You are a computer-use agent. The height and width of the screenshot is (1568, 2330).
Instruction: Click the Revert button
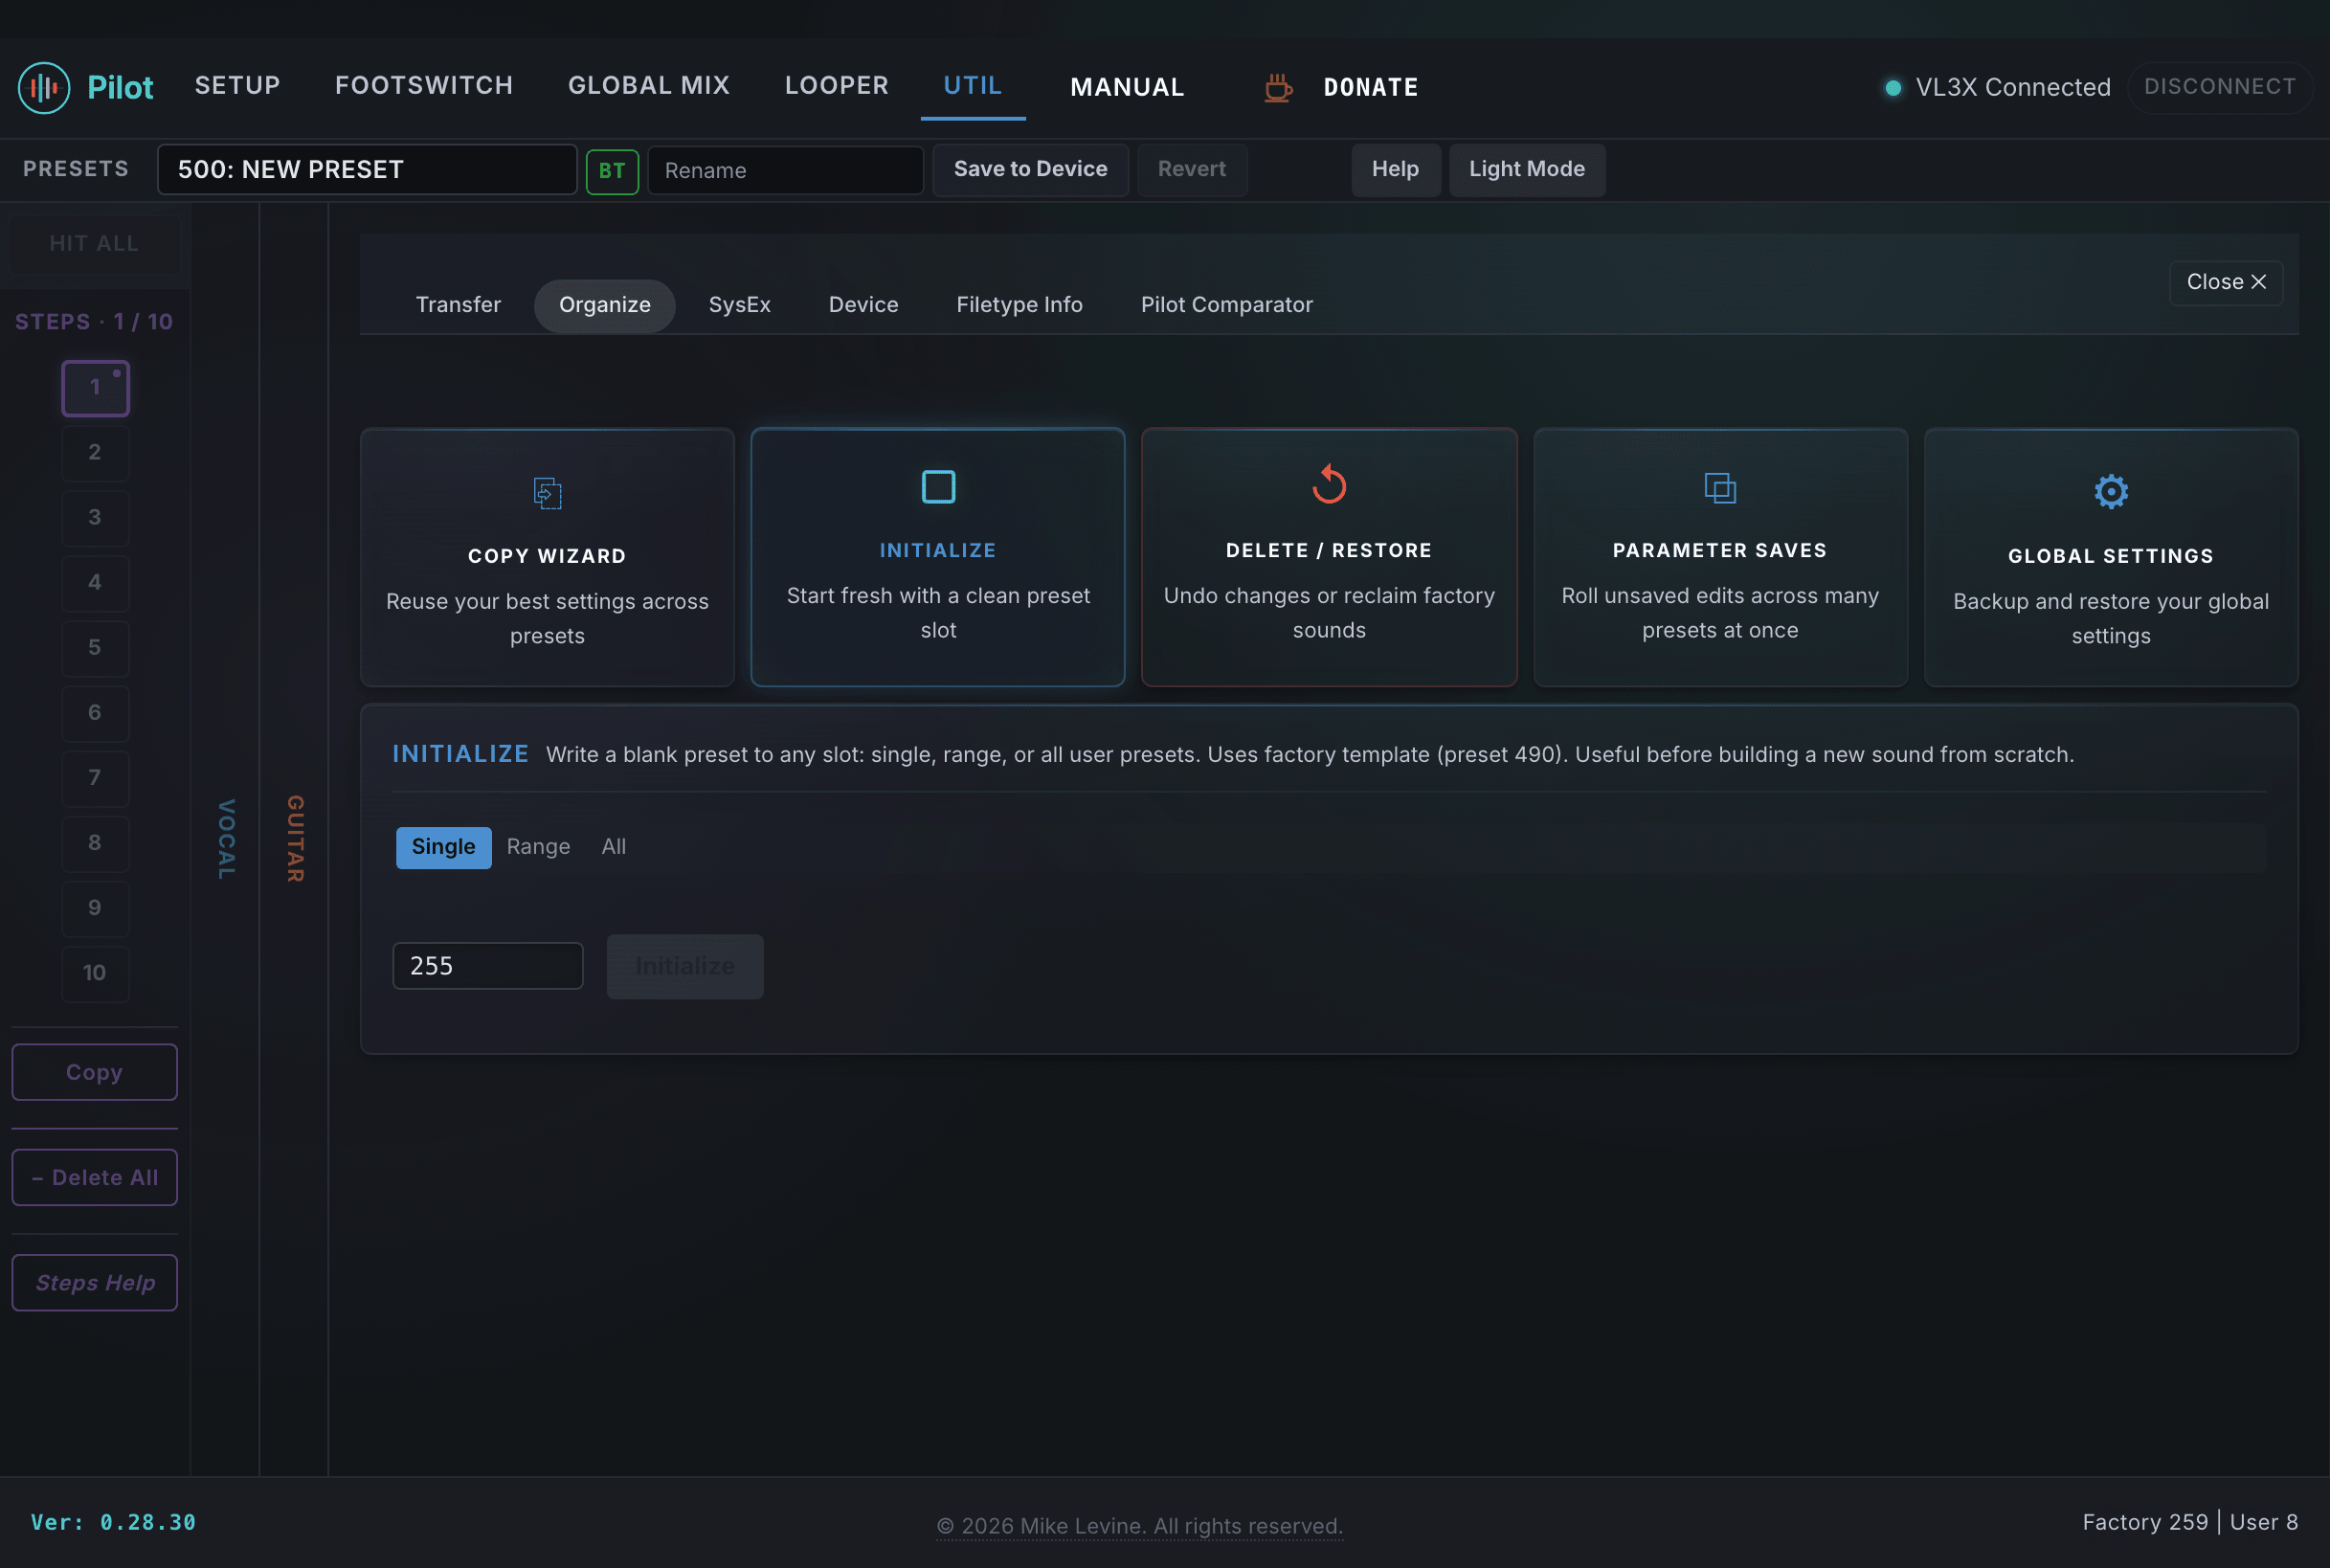click(x=1191, y=169)
